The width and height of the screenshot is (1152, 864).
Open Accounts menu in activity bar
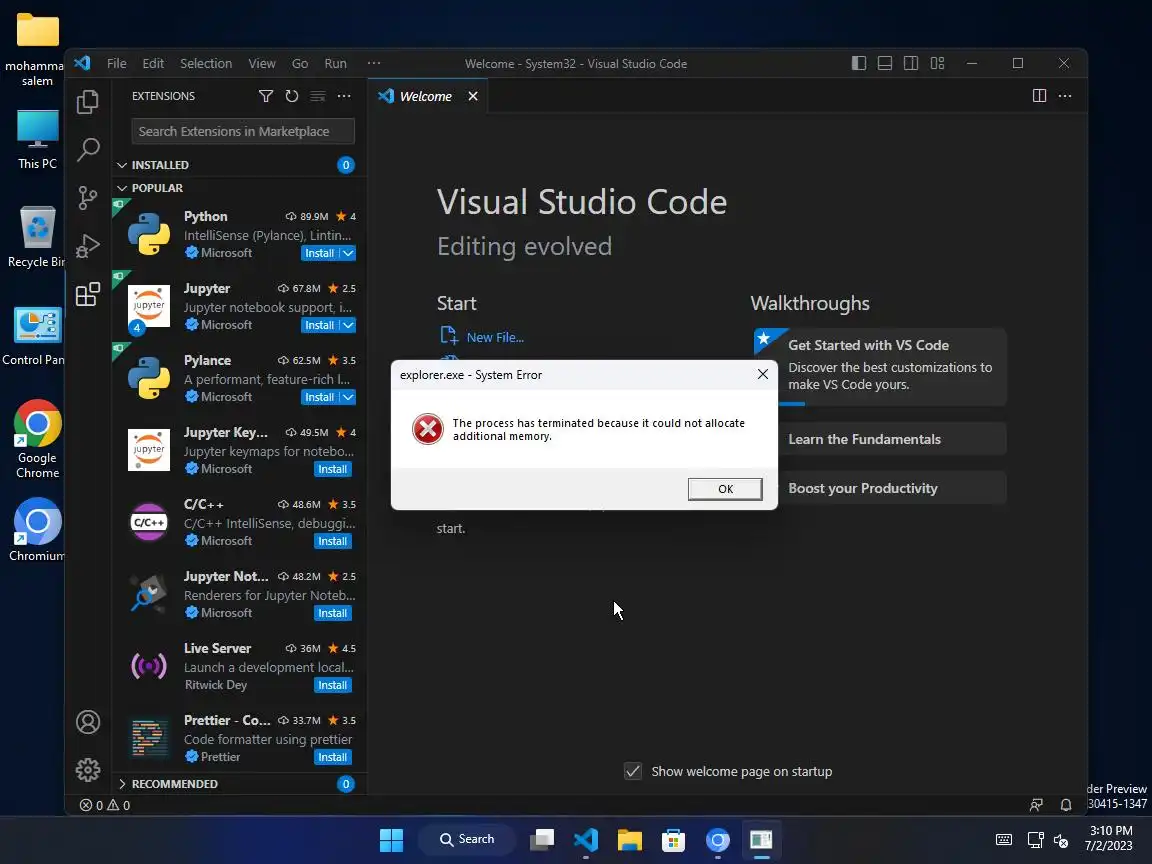click(x=87, y=722)
